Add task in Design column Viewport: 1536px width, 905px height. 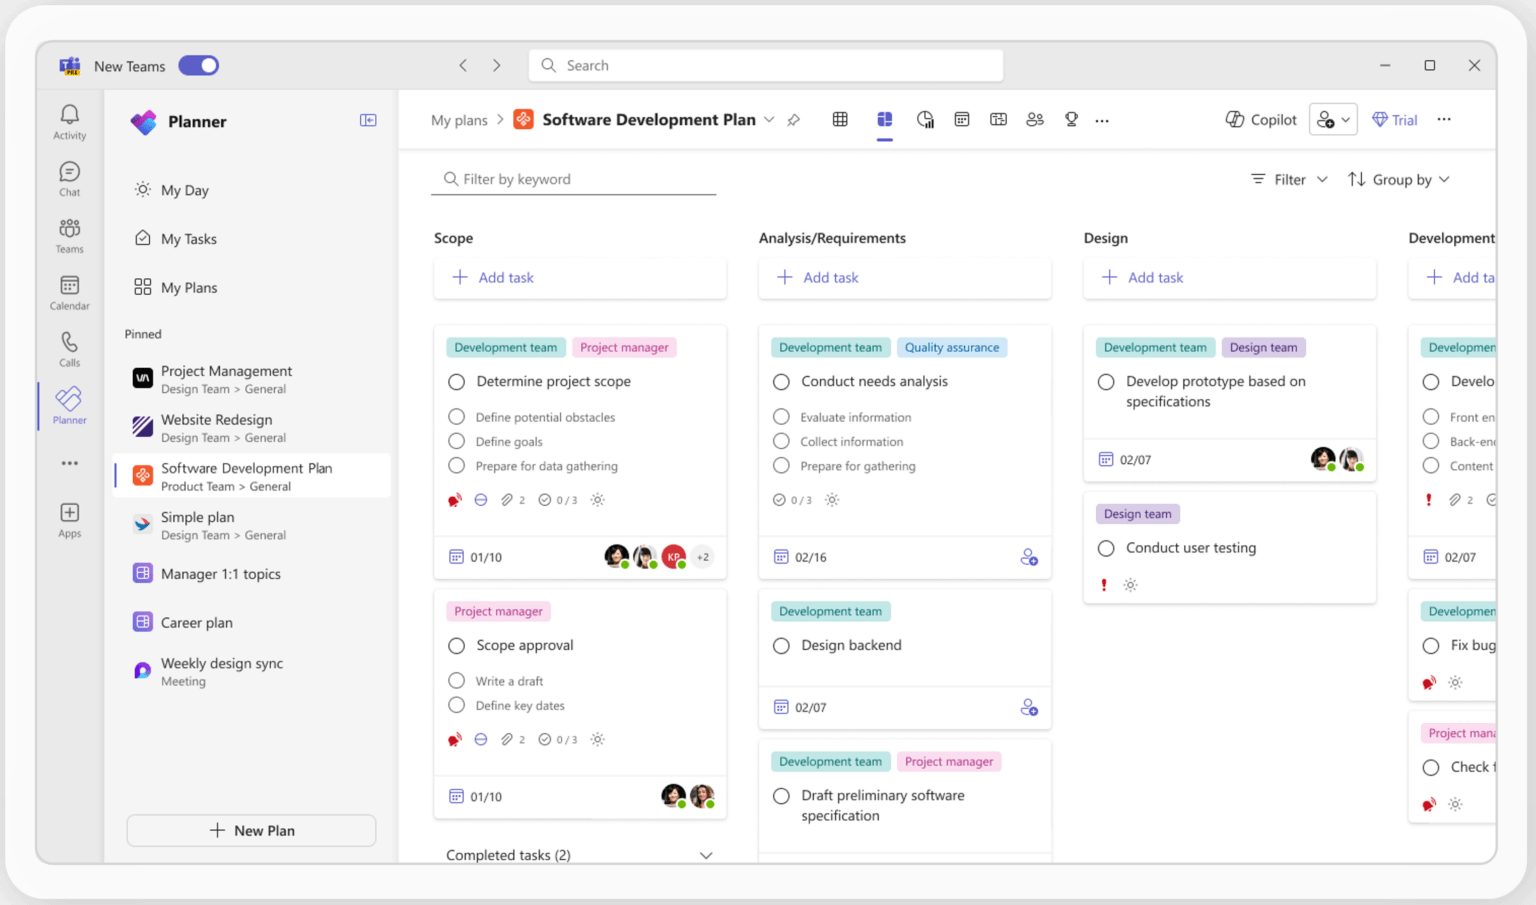(1230, 278)
